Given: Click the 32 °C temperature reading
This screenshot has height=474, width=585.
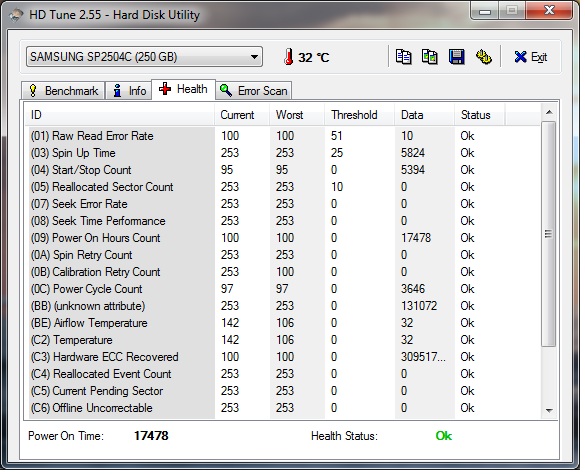Looking at the screenshot, I should (x=313, y=57).
